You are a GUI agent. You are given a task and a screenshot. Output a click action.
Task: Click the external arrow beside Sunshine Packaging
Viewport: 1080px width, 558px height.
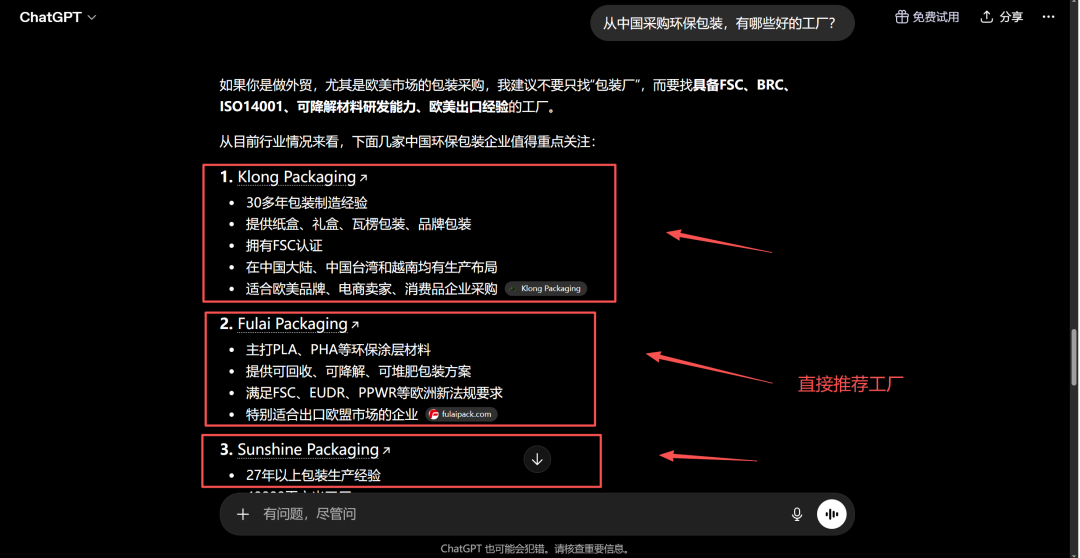pos(386,451)
